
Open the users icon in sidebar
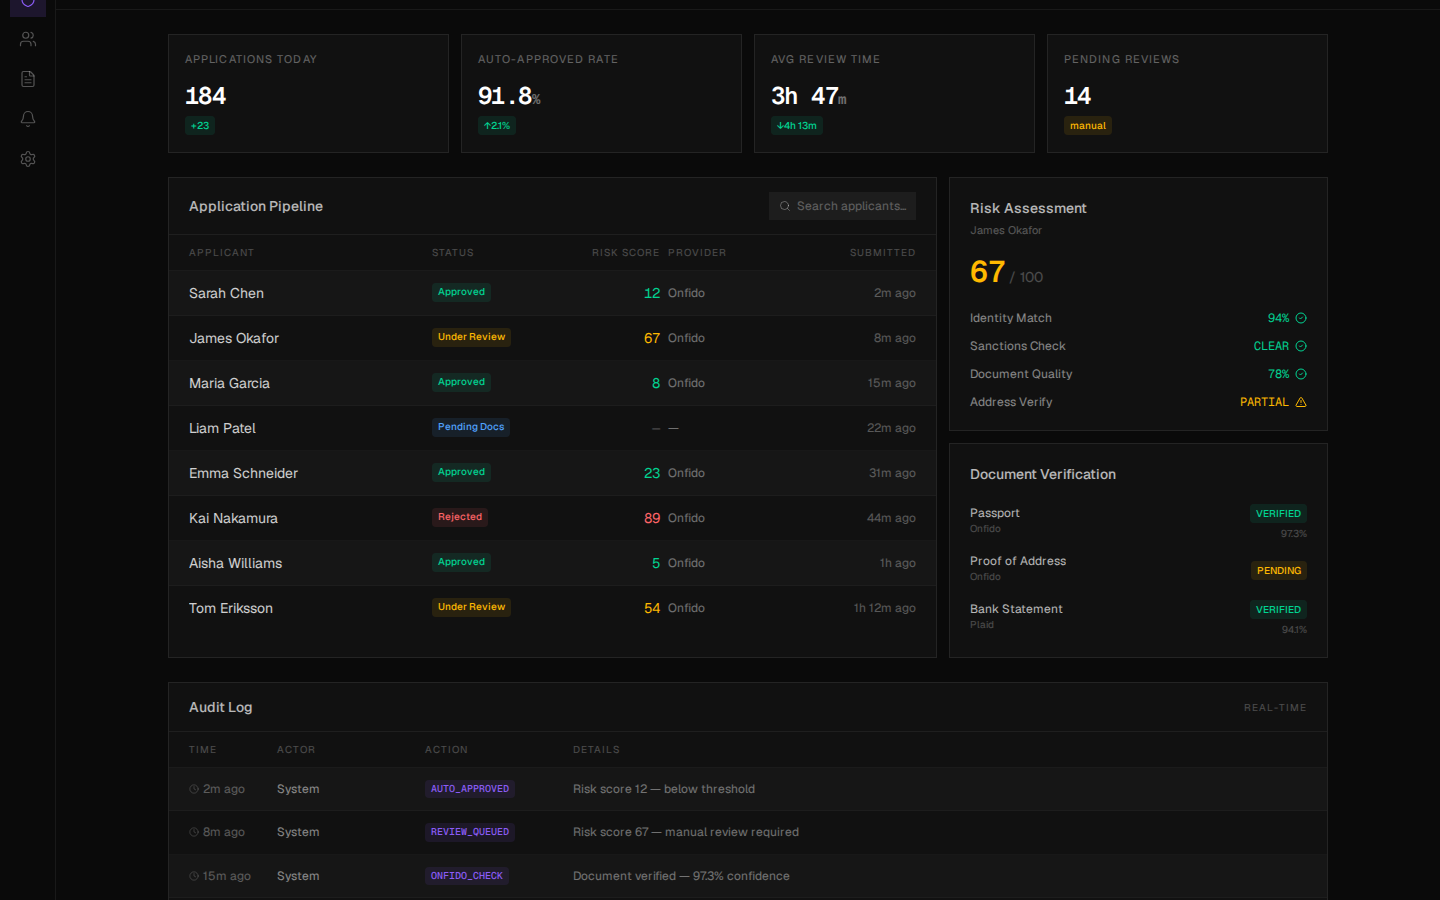tap(28, 39)
